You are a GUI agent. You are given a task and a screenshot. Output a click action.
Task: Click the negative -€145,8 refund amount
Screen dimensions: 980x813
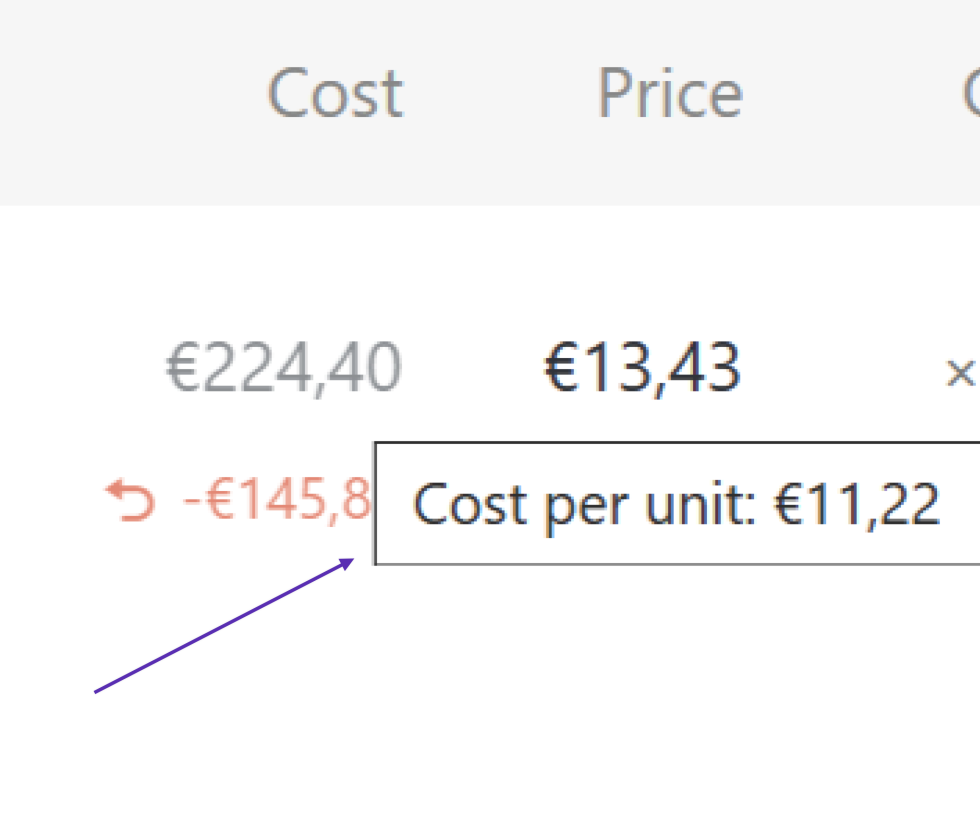(277, 500)
